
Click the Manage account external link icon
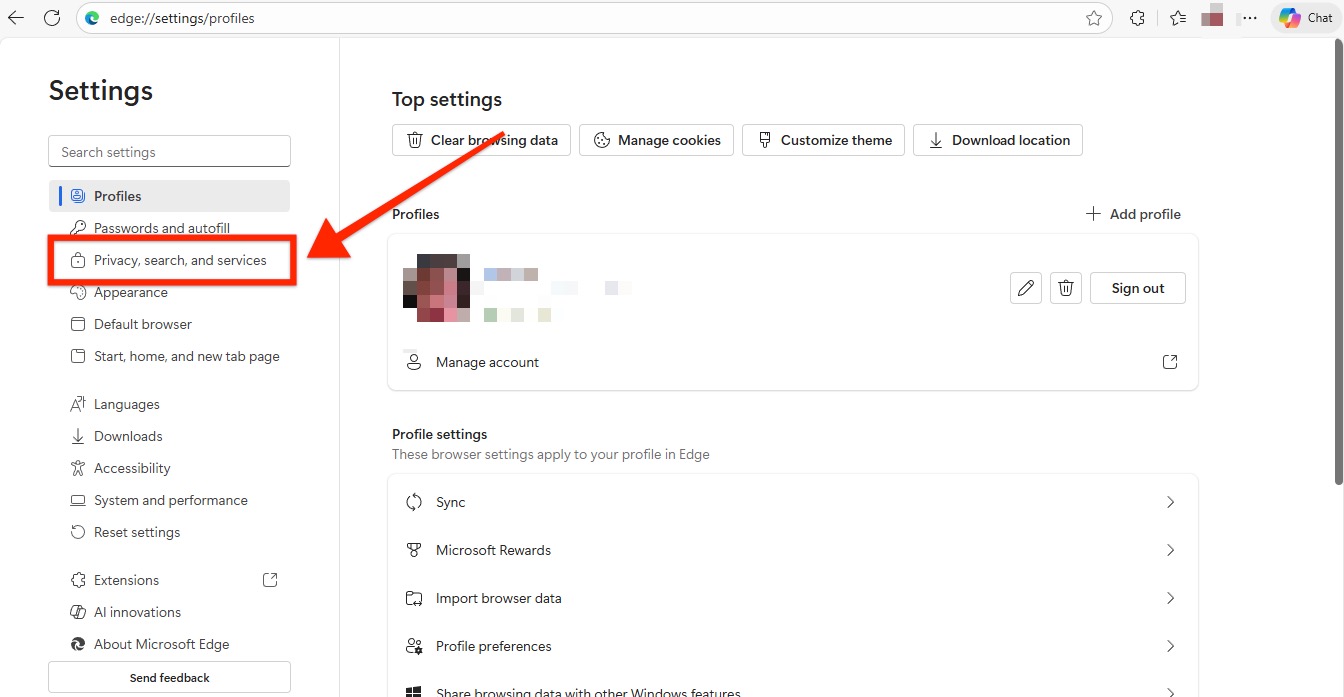point(1170,362)
